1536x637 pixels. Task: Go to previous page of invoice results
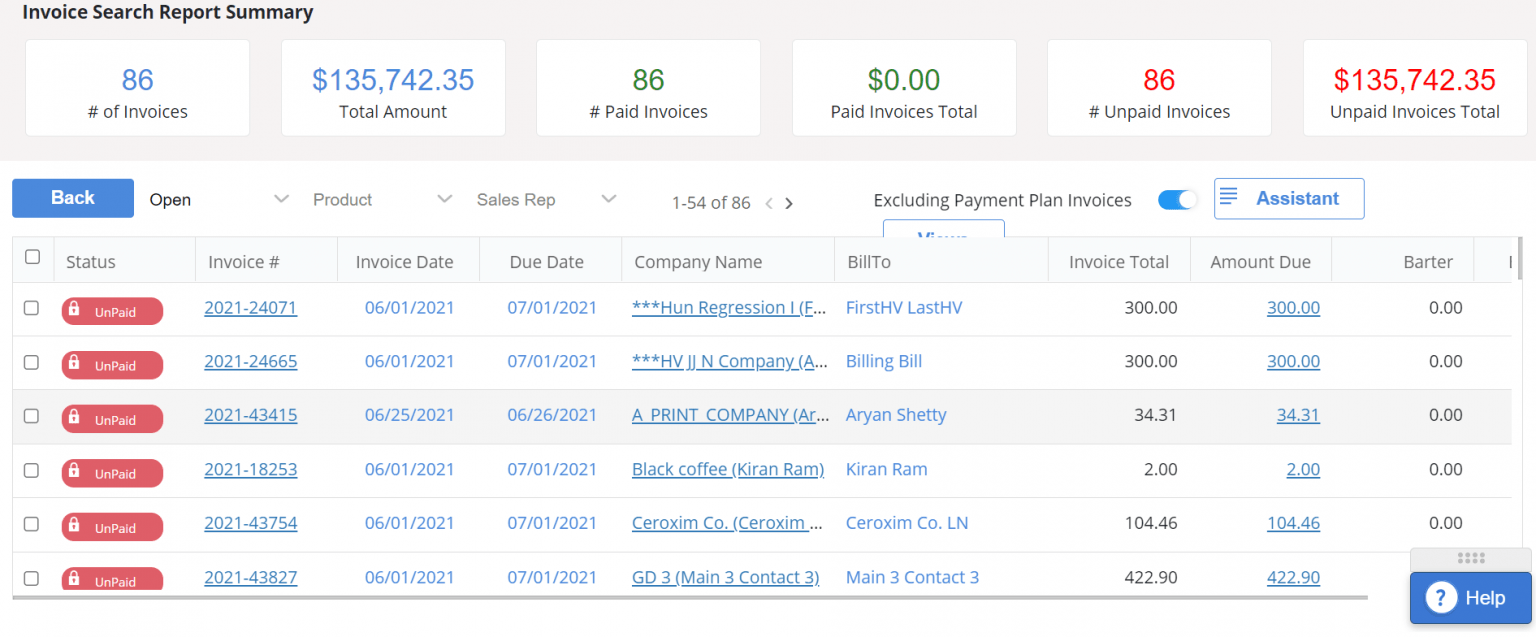[768, 204]
